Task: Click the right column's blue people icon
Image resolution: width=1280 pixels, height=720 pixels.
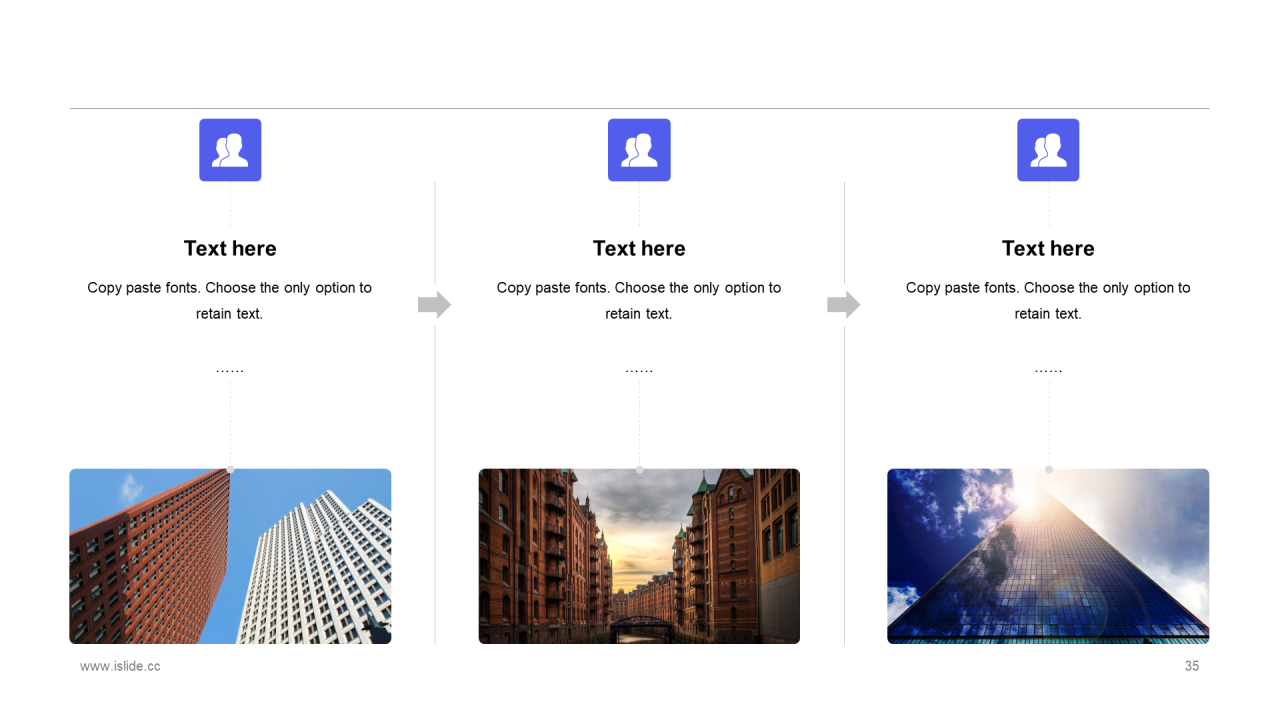Action: 1048,150
